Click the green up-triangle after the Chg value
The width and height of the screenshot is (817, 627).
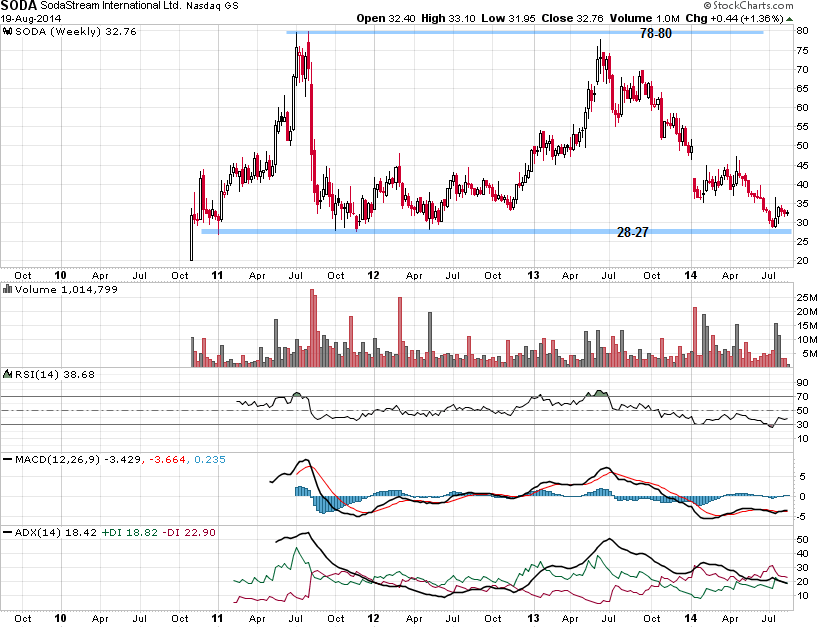790,19
